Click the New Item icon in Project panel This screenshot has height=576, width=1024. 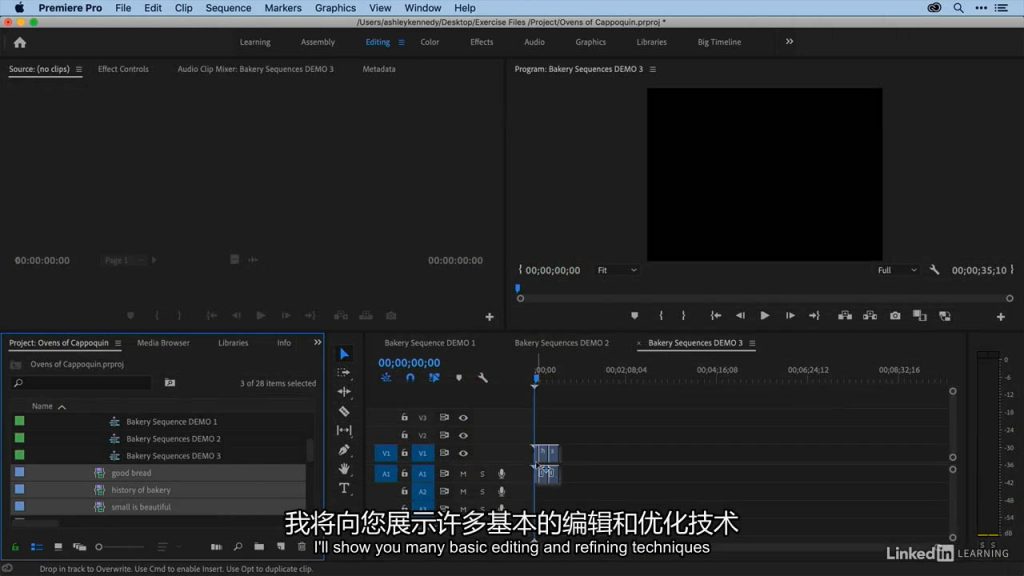281,547
